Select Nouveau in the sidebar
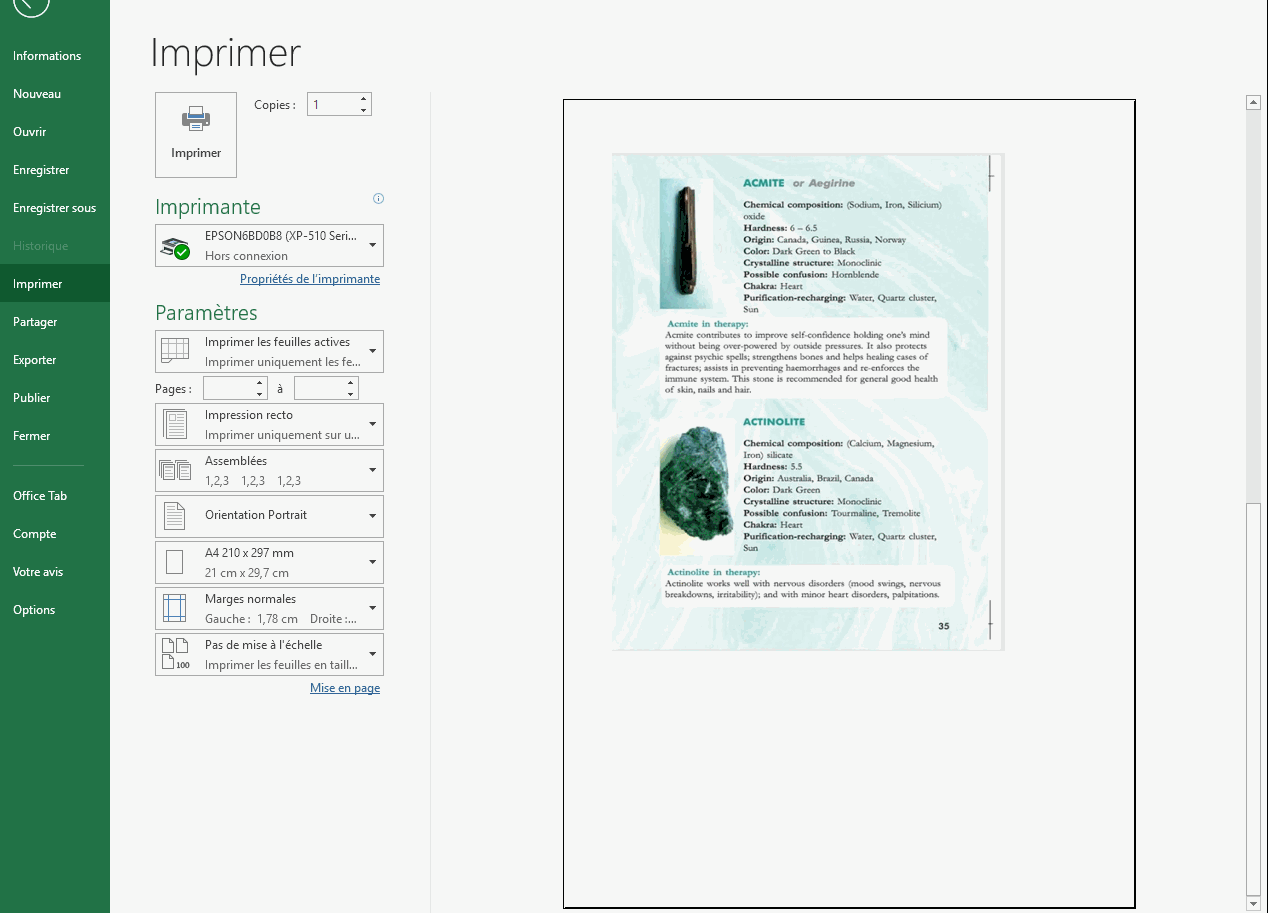1268x913 pixels. pos(55,94)
